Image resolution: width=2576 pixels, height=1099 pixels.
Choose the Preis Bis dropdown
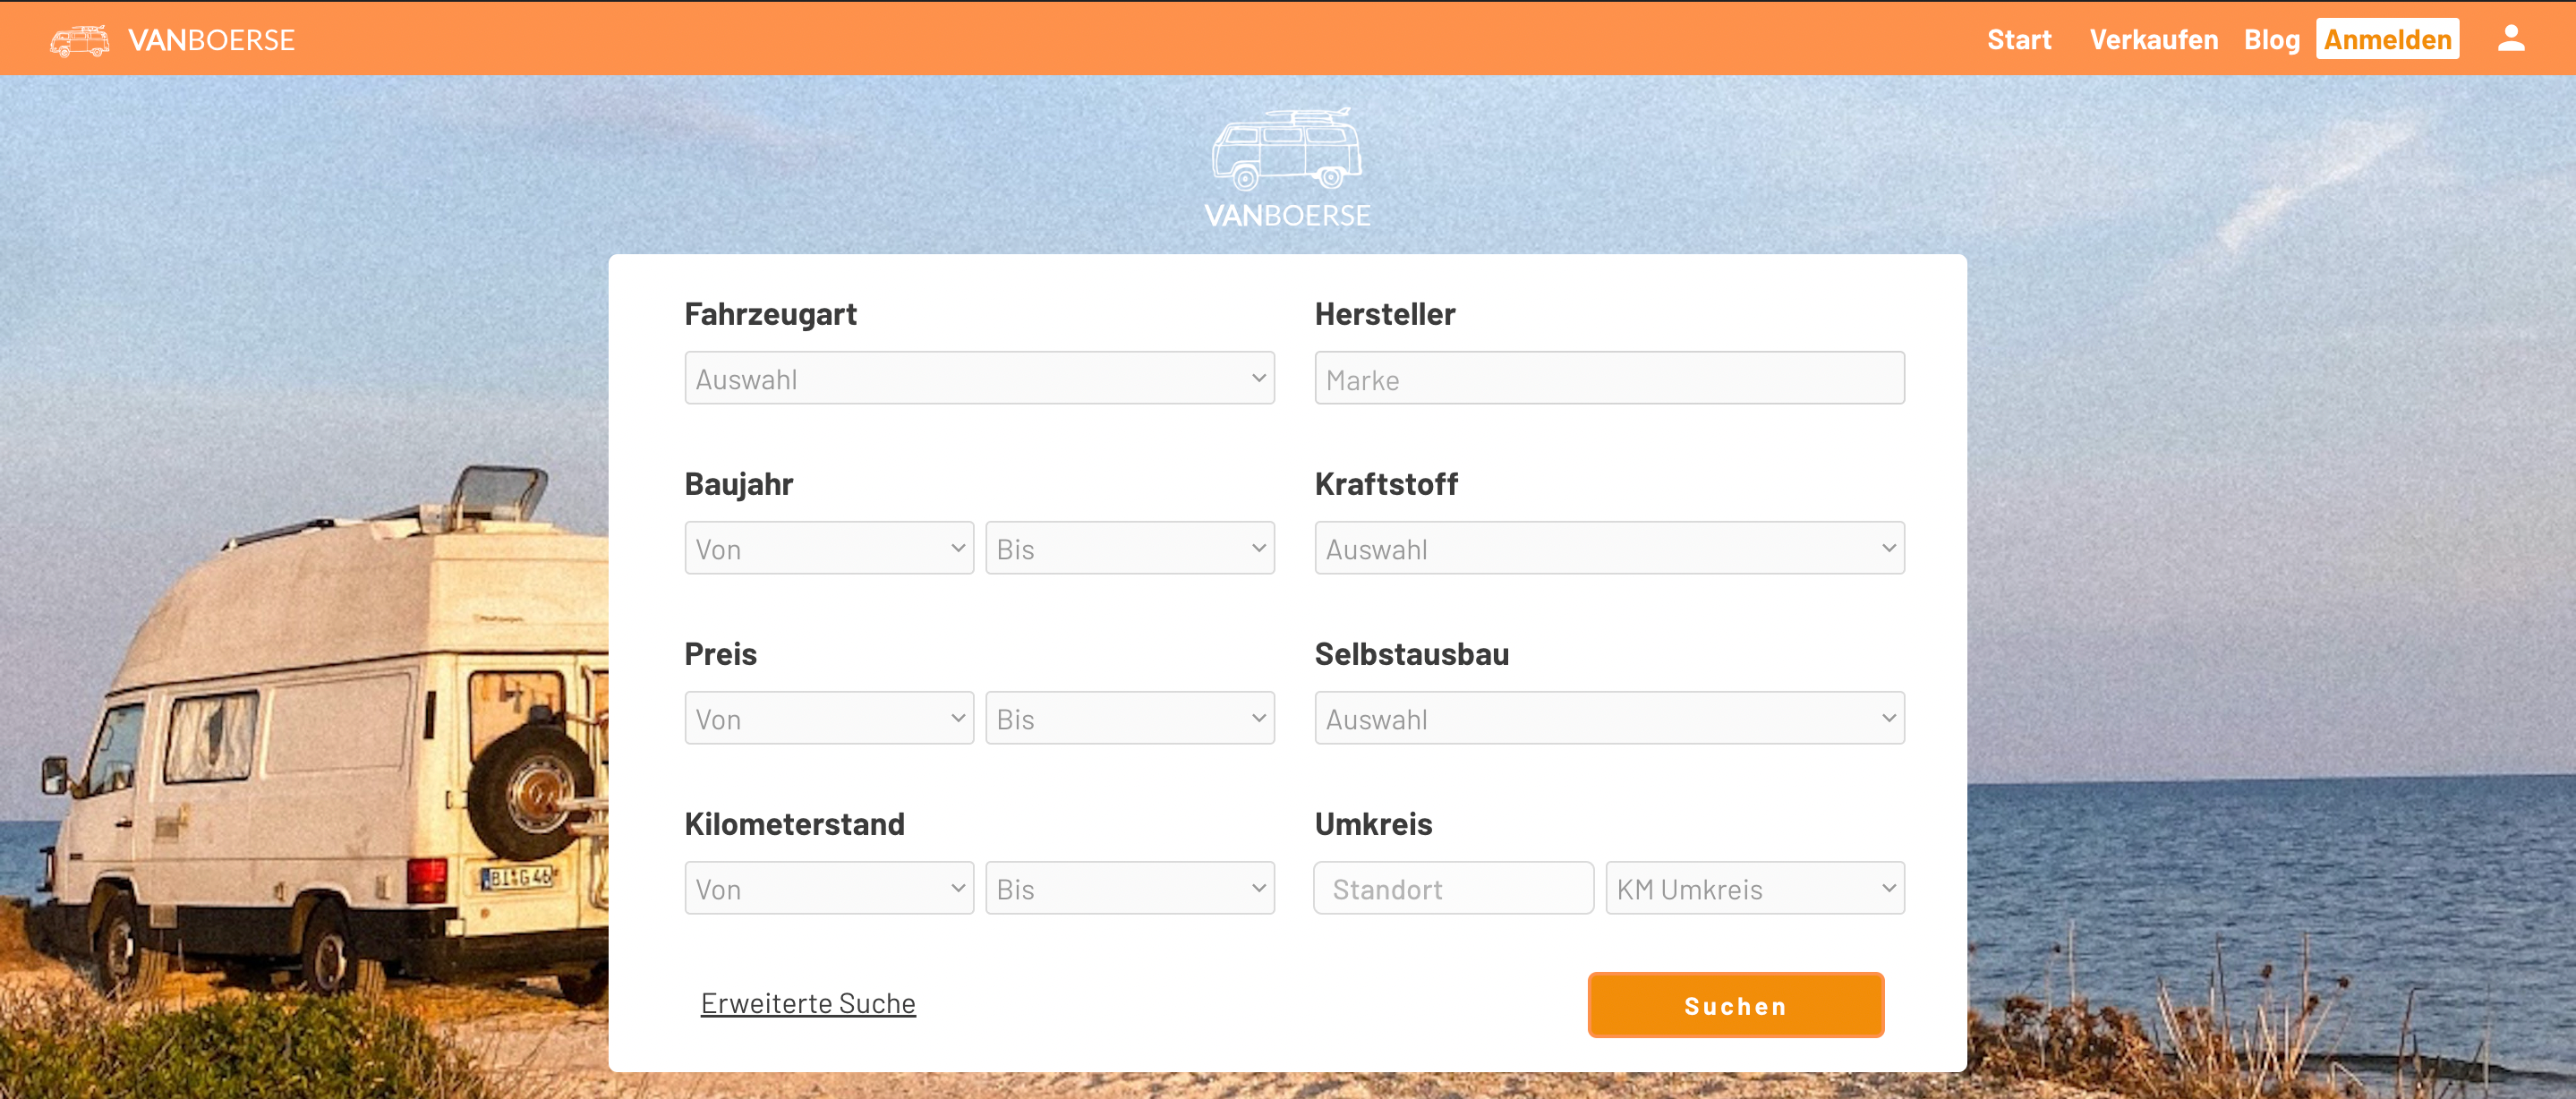[1129, 718]
